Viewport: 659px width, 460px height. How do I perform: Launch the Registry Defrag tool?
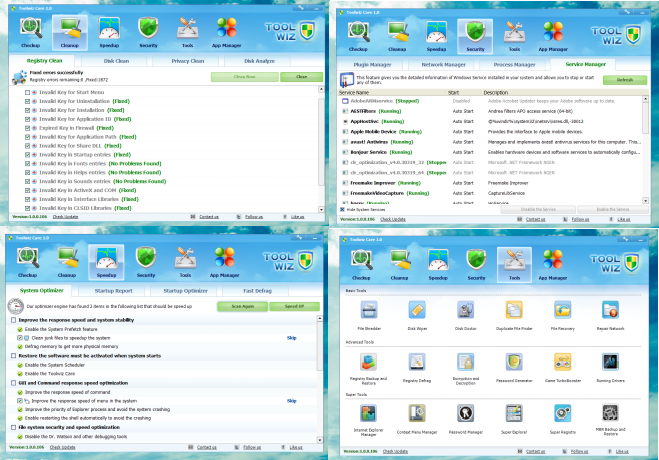pos(417,362)
